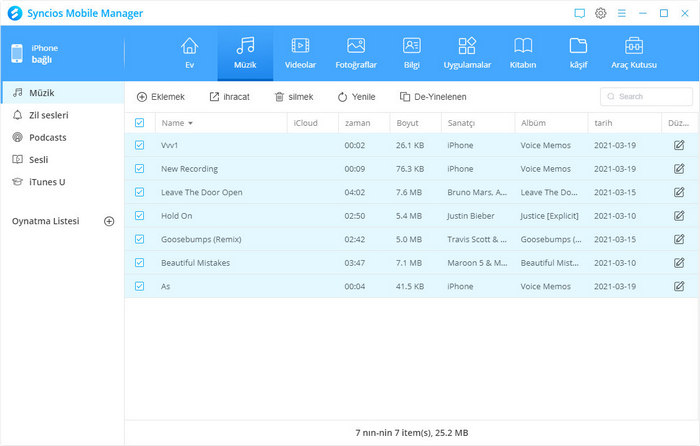Uncheck the Beautiful Mistakes checkbox
Image resolution: width=700 pixels, height=446 pixels.
click(139, 263)
